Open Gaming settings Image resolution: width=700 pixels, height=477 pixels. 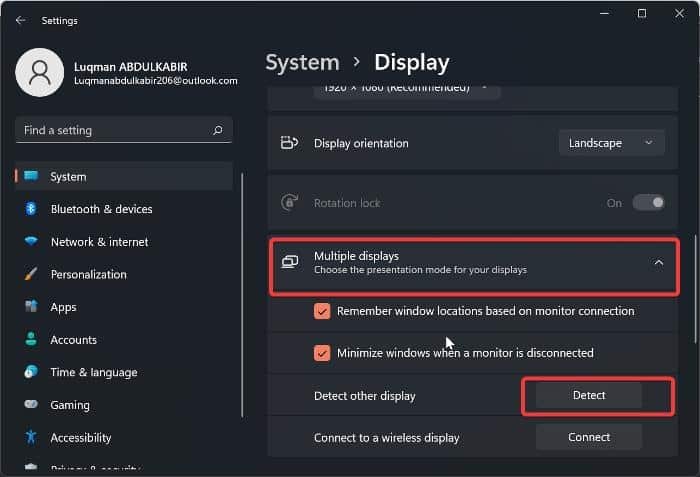coord(124,405)
